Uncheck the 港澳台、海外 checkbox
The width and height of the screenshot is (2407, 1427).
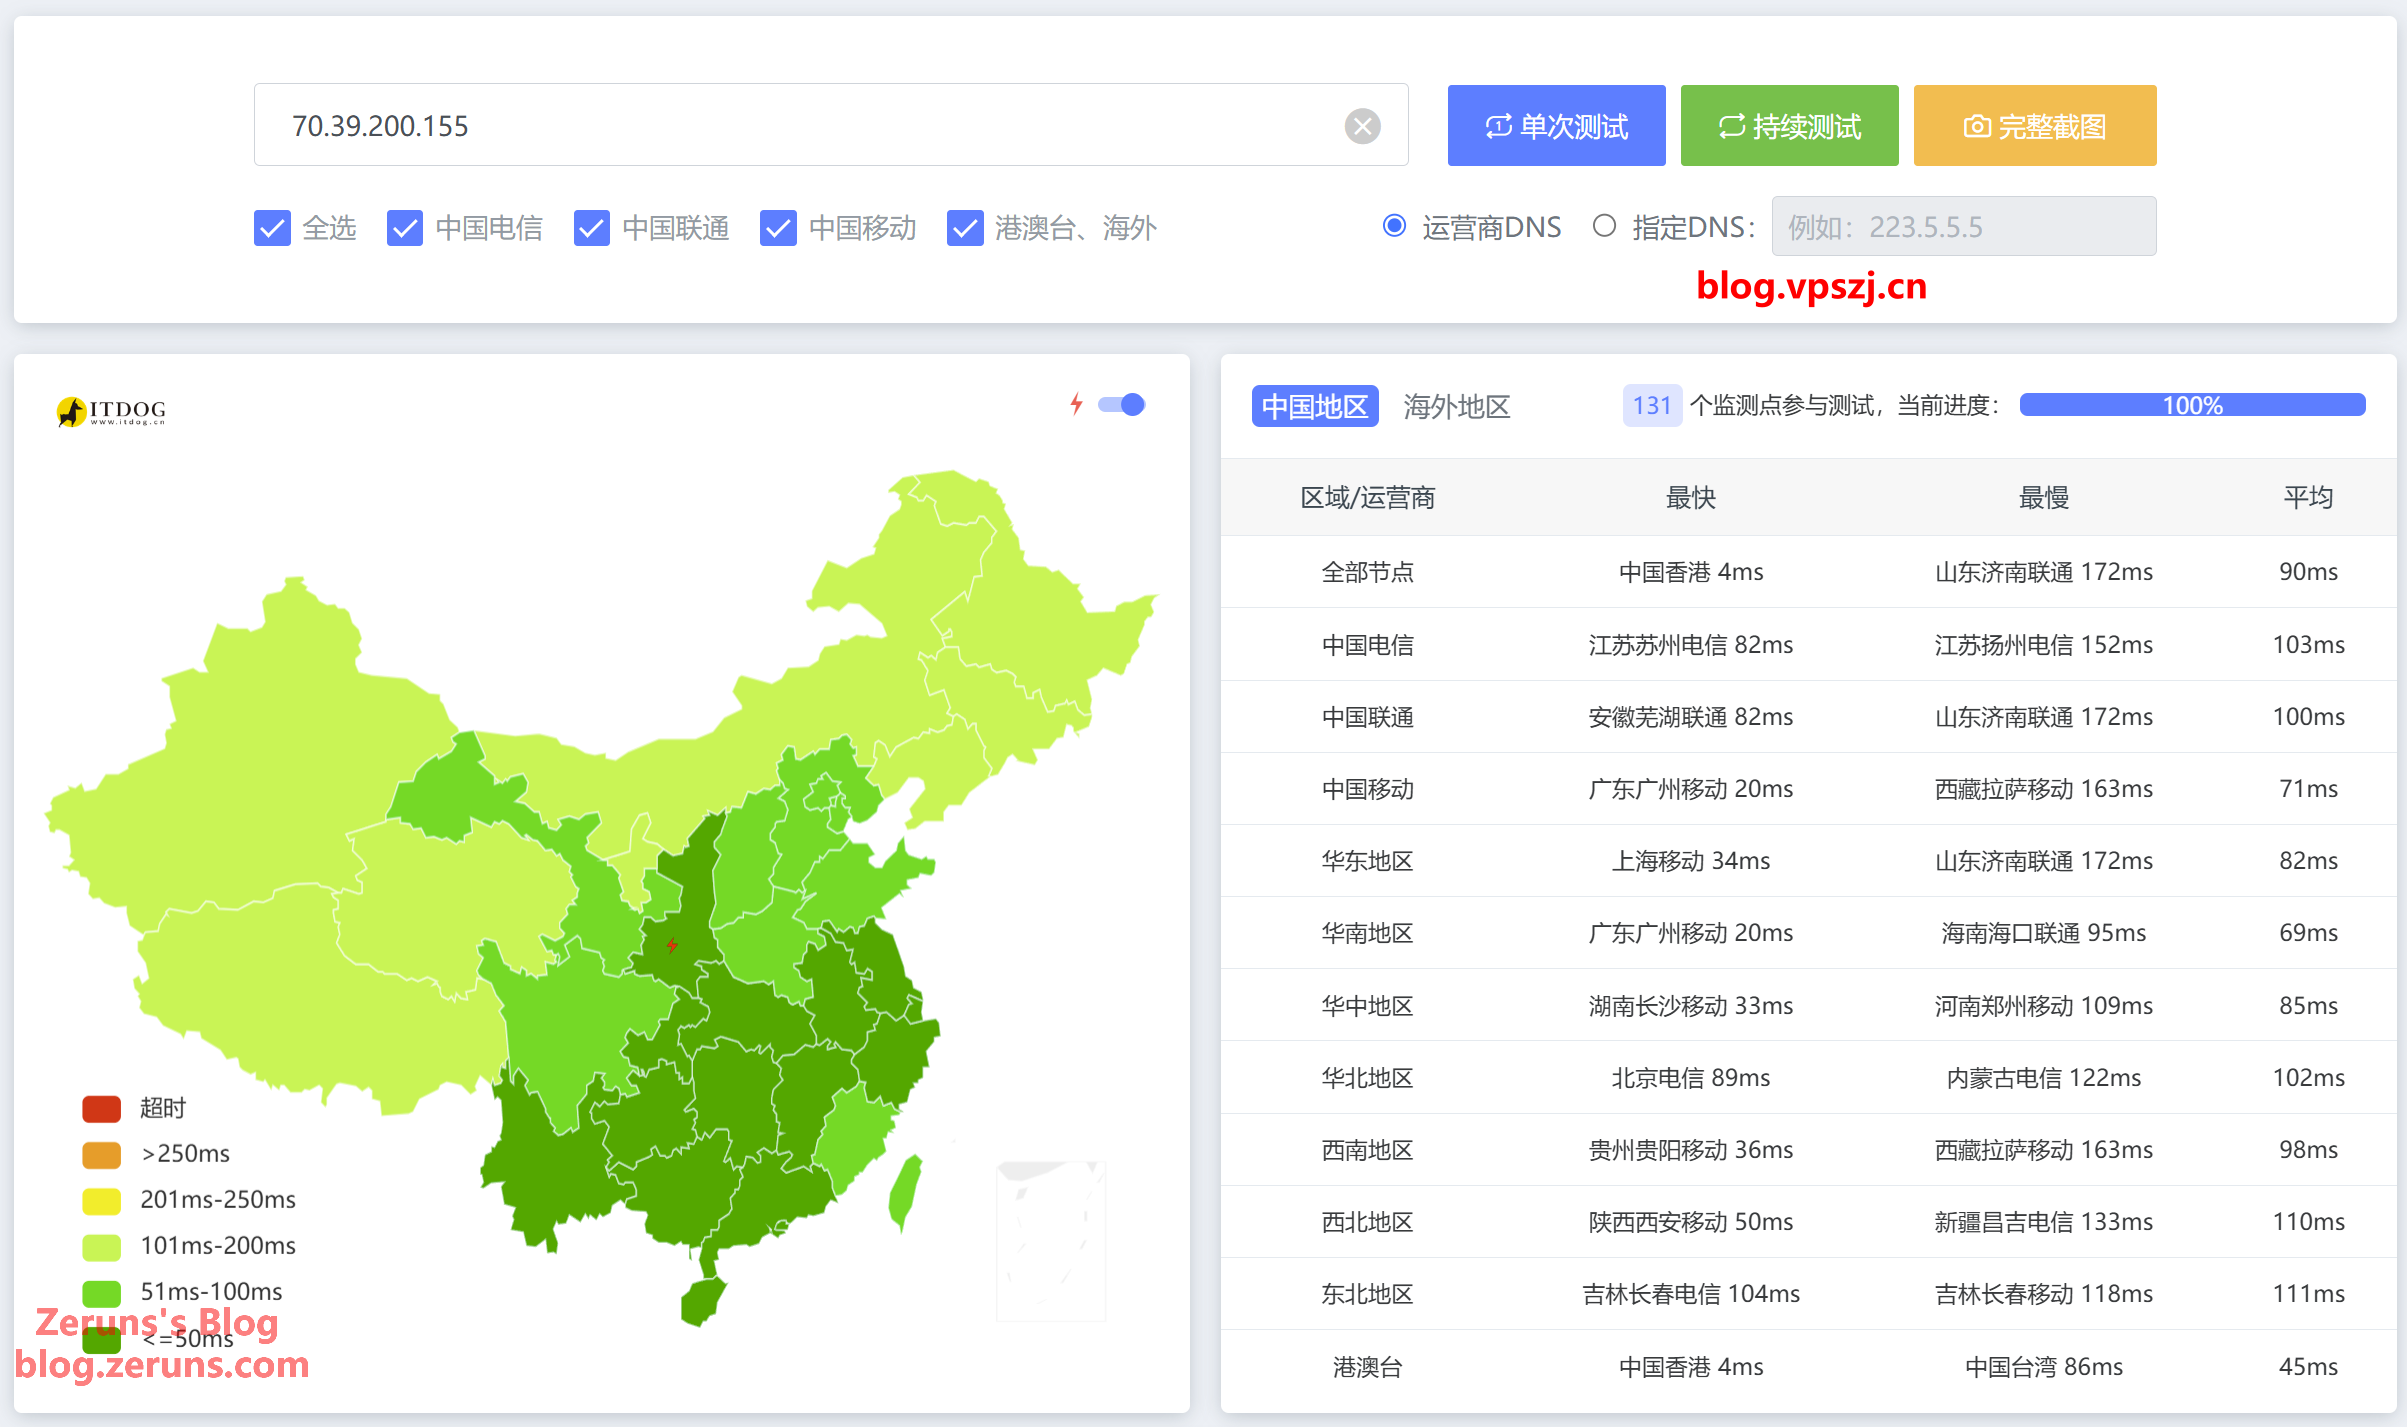[x=965, y=228]
